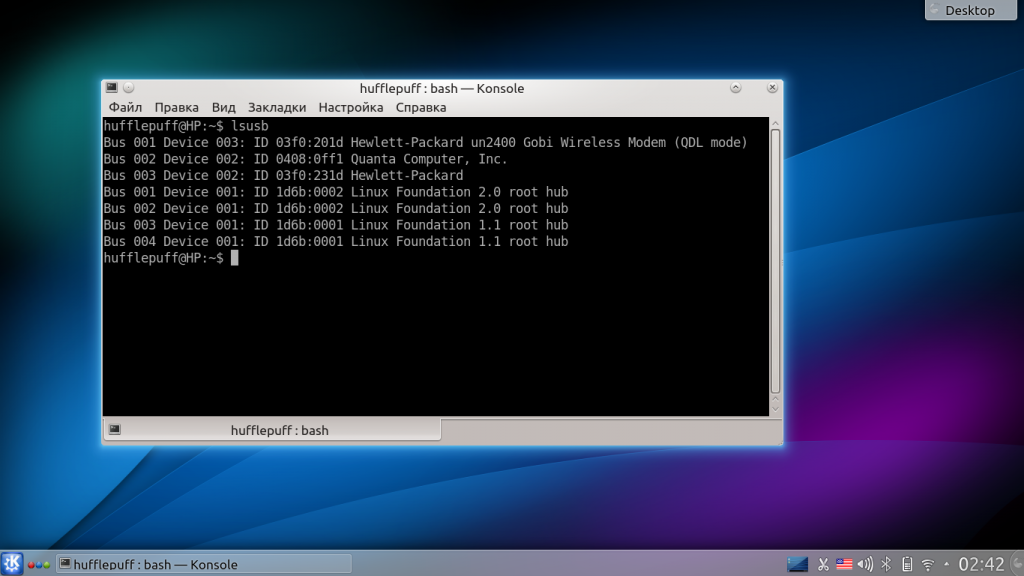
Task: Open Klipper clipboard scissors icon
Action: pos(823,564)
